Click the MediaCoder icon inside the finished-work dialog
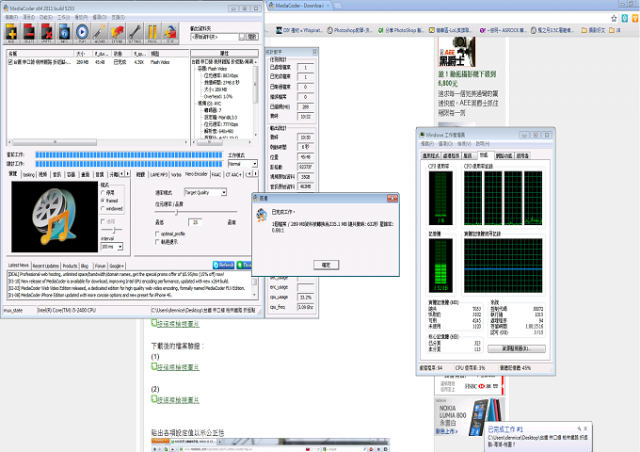 262,214
